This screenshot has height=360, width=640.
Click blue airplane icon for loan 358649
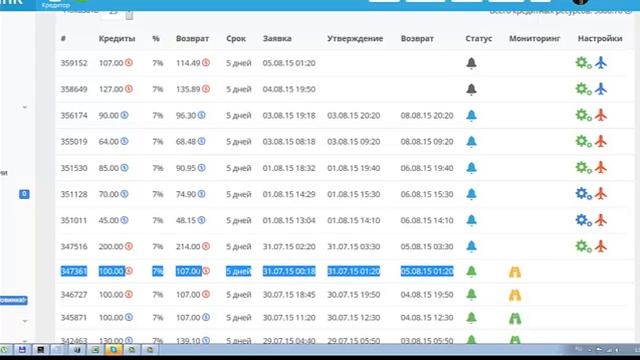pyautogui.click(x=601, y=89)
